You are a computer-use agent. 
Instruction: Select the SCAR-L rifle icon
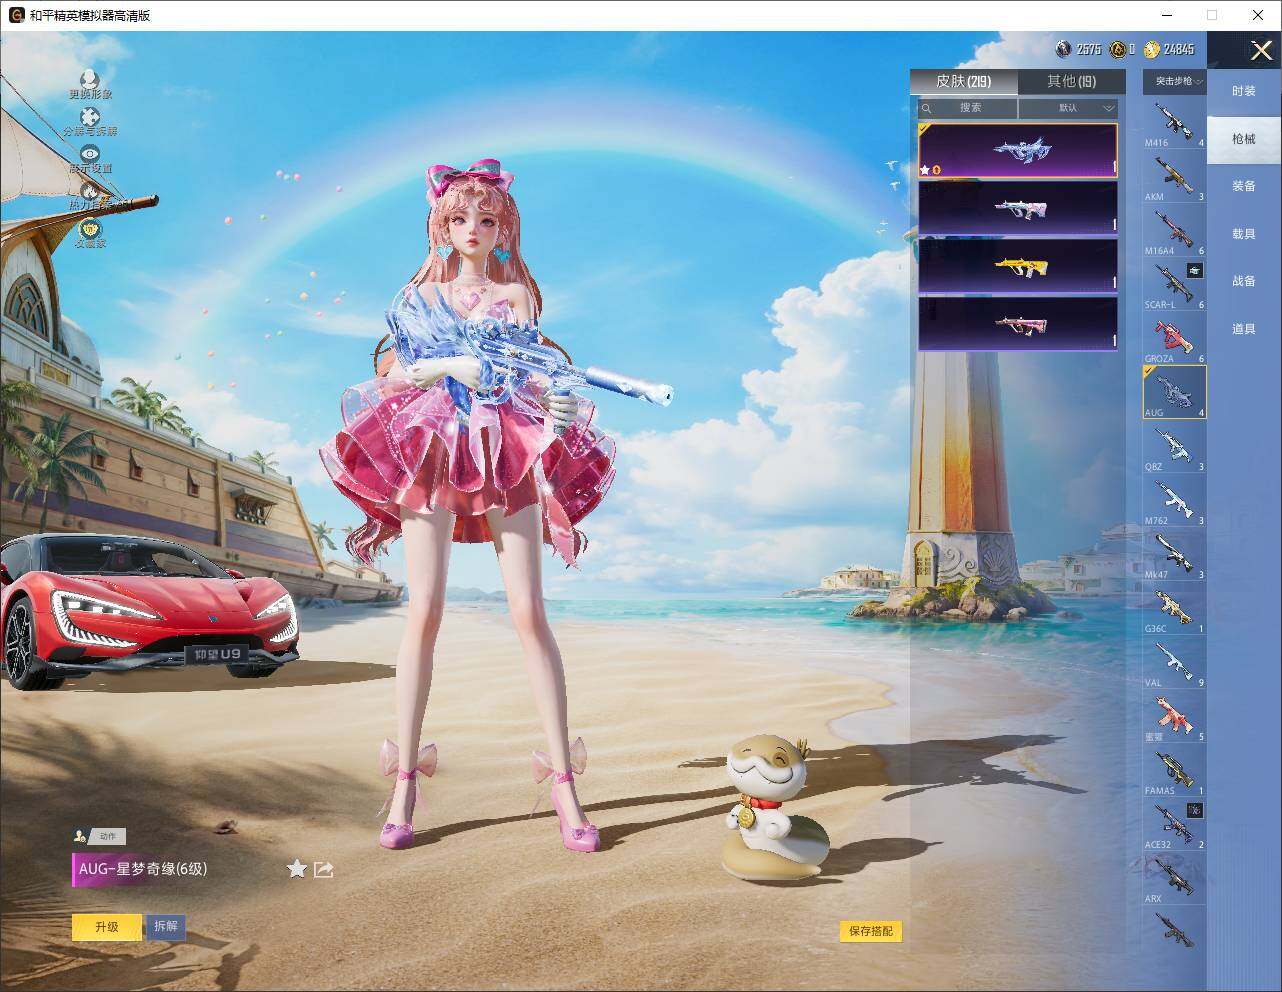click(1174, 284)
